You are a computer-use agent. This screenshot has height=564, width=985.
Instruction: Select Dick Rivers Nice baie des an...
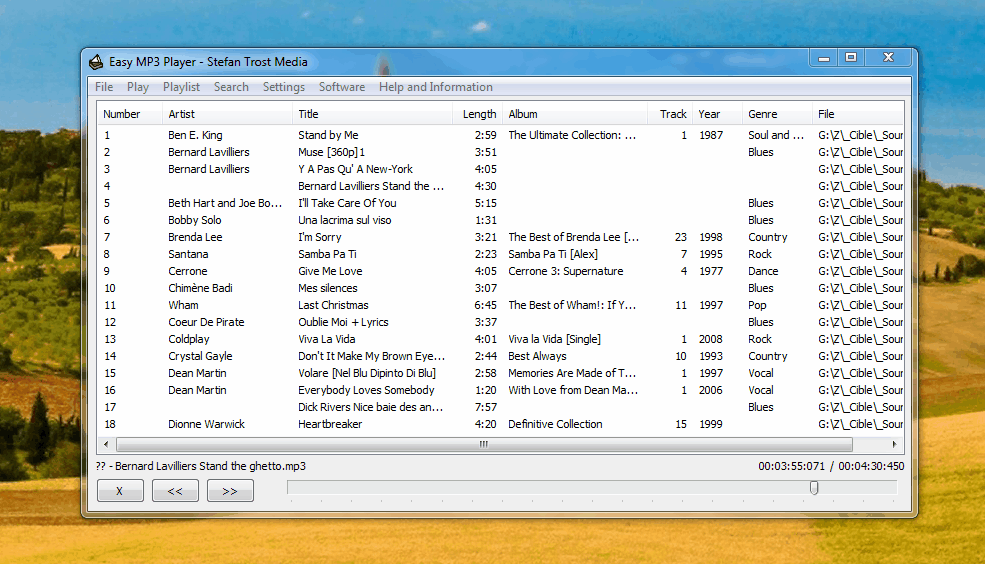point(370,406)
